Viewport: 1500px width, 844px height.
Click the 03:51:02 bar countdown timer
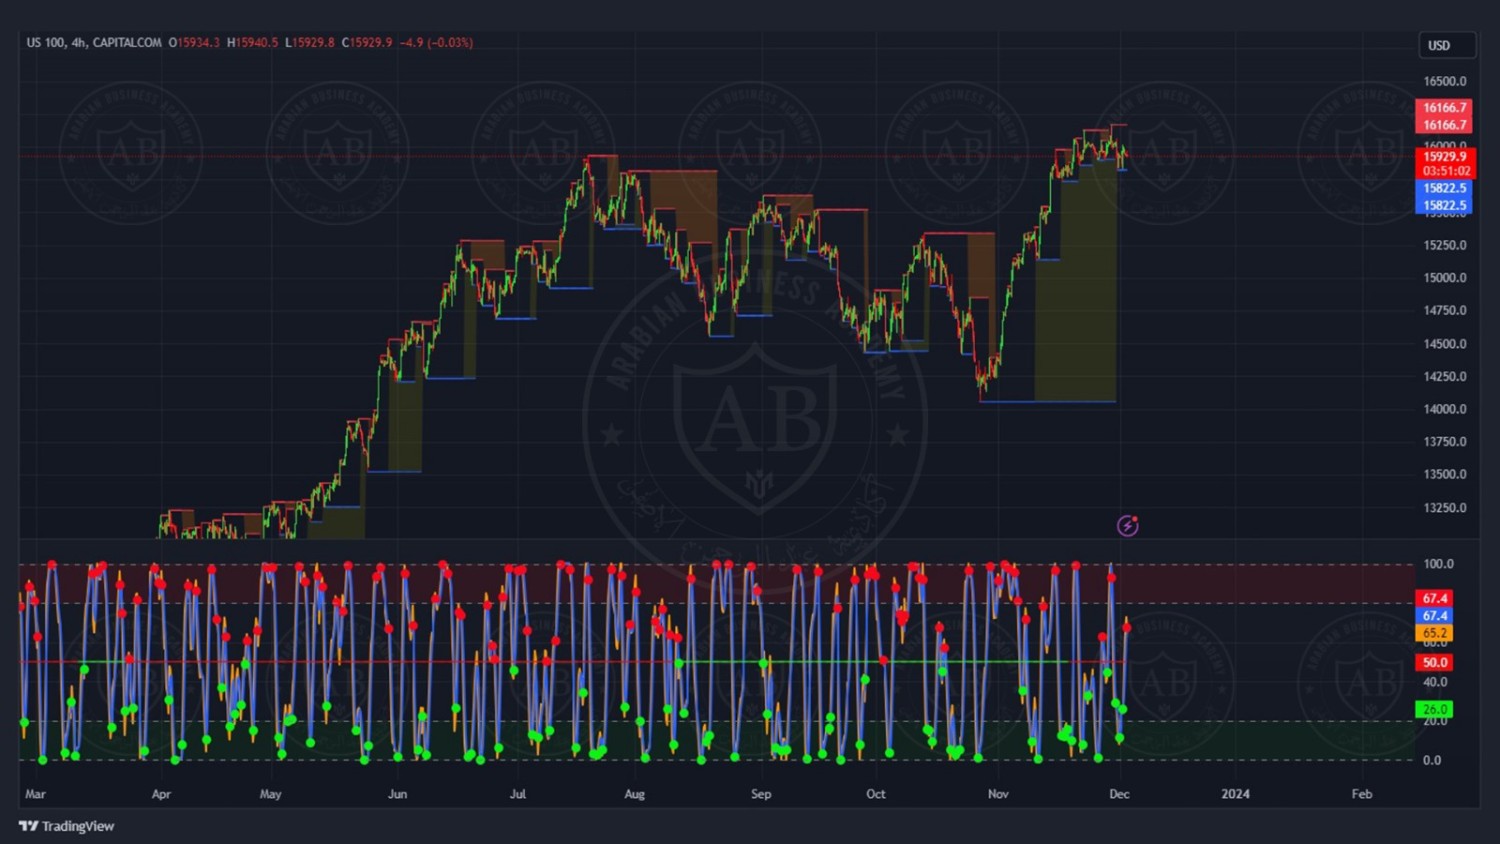click(1445, 171)
